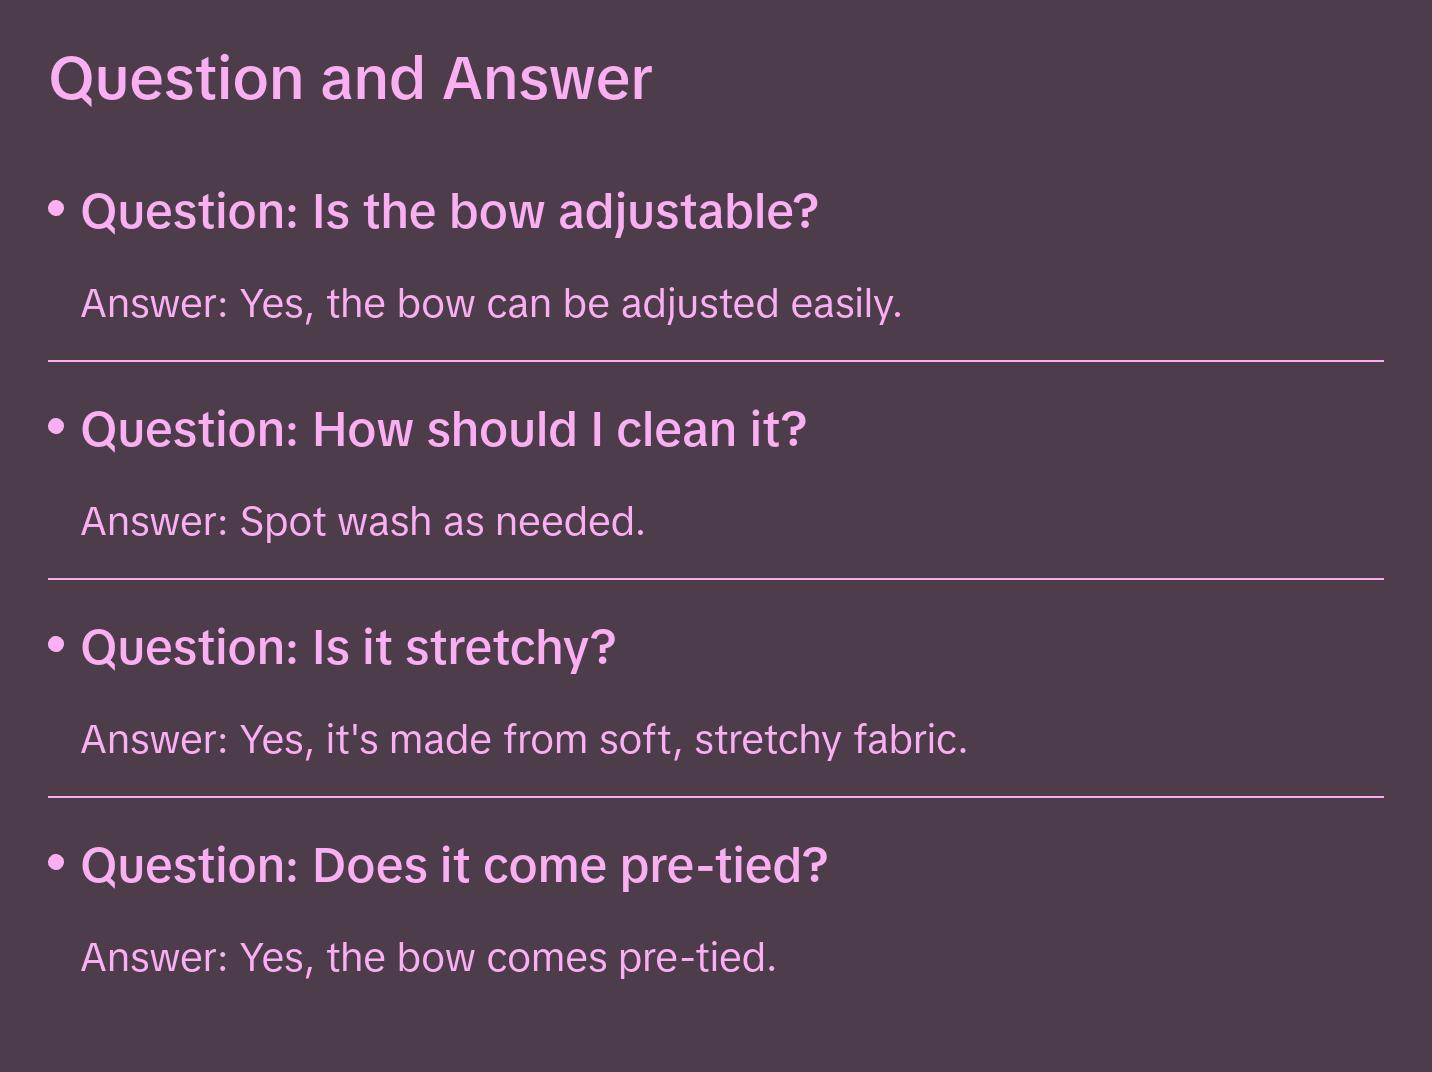Screen dimensions: 1432x1072
Task: Click the word "adjustable?" in the first question
Action: (x=688, y=212)
